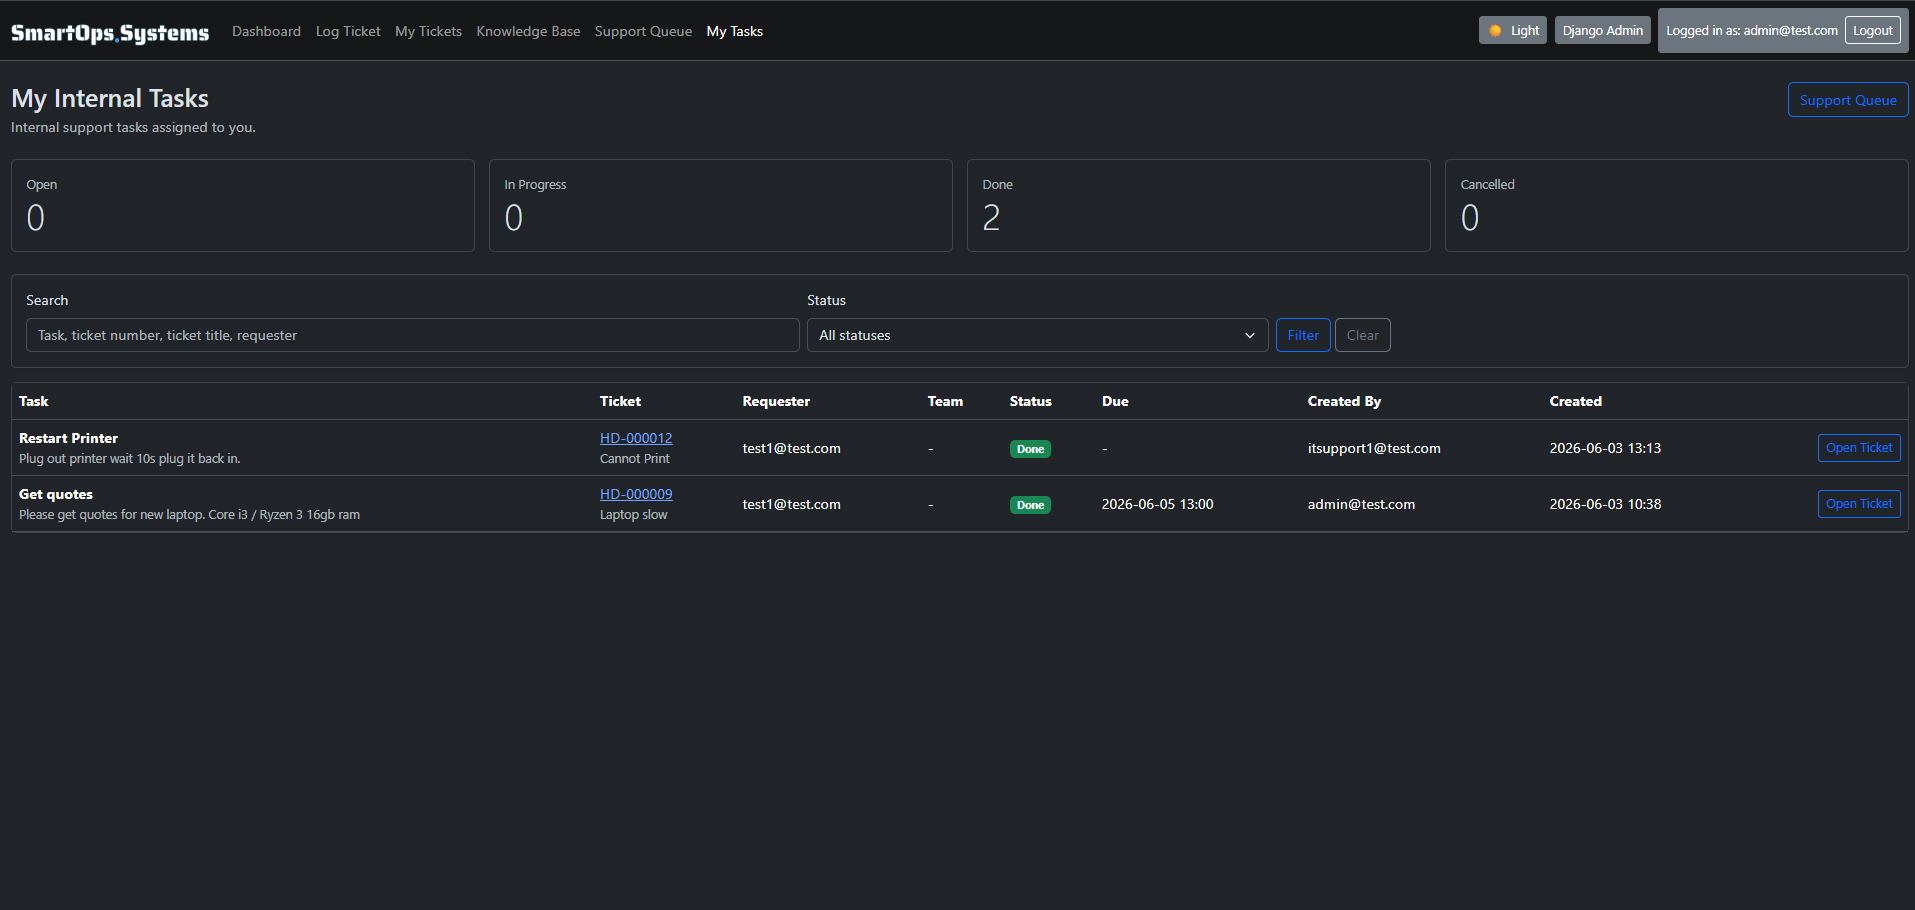Click the Restart Printer task title
The image size is (1915, 910).
tap(68, 438)
